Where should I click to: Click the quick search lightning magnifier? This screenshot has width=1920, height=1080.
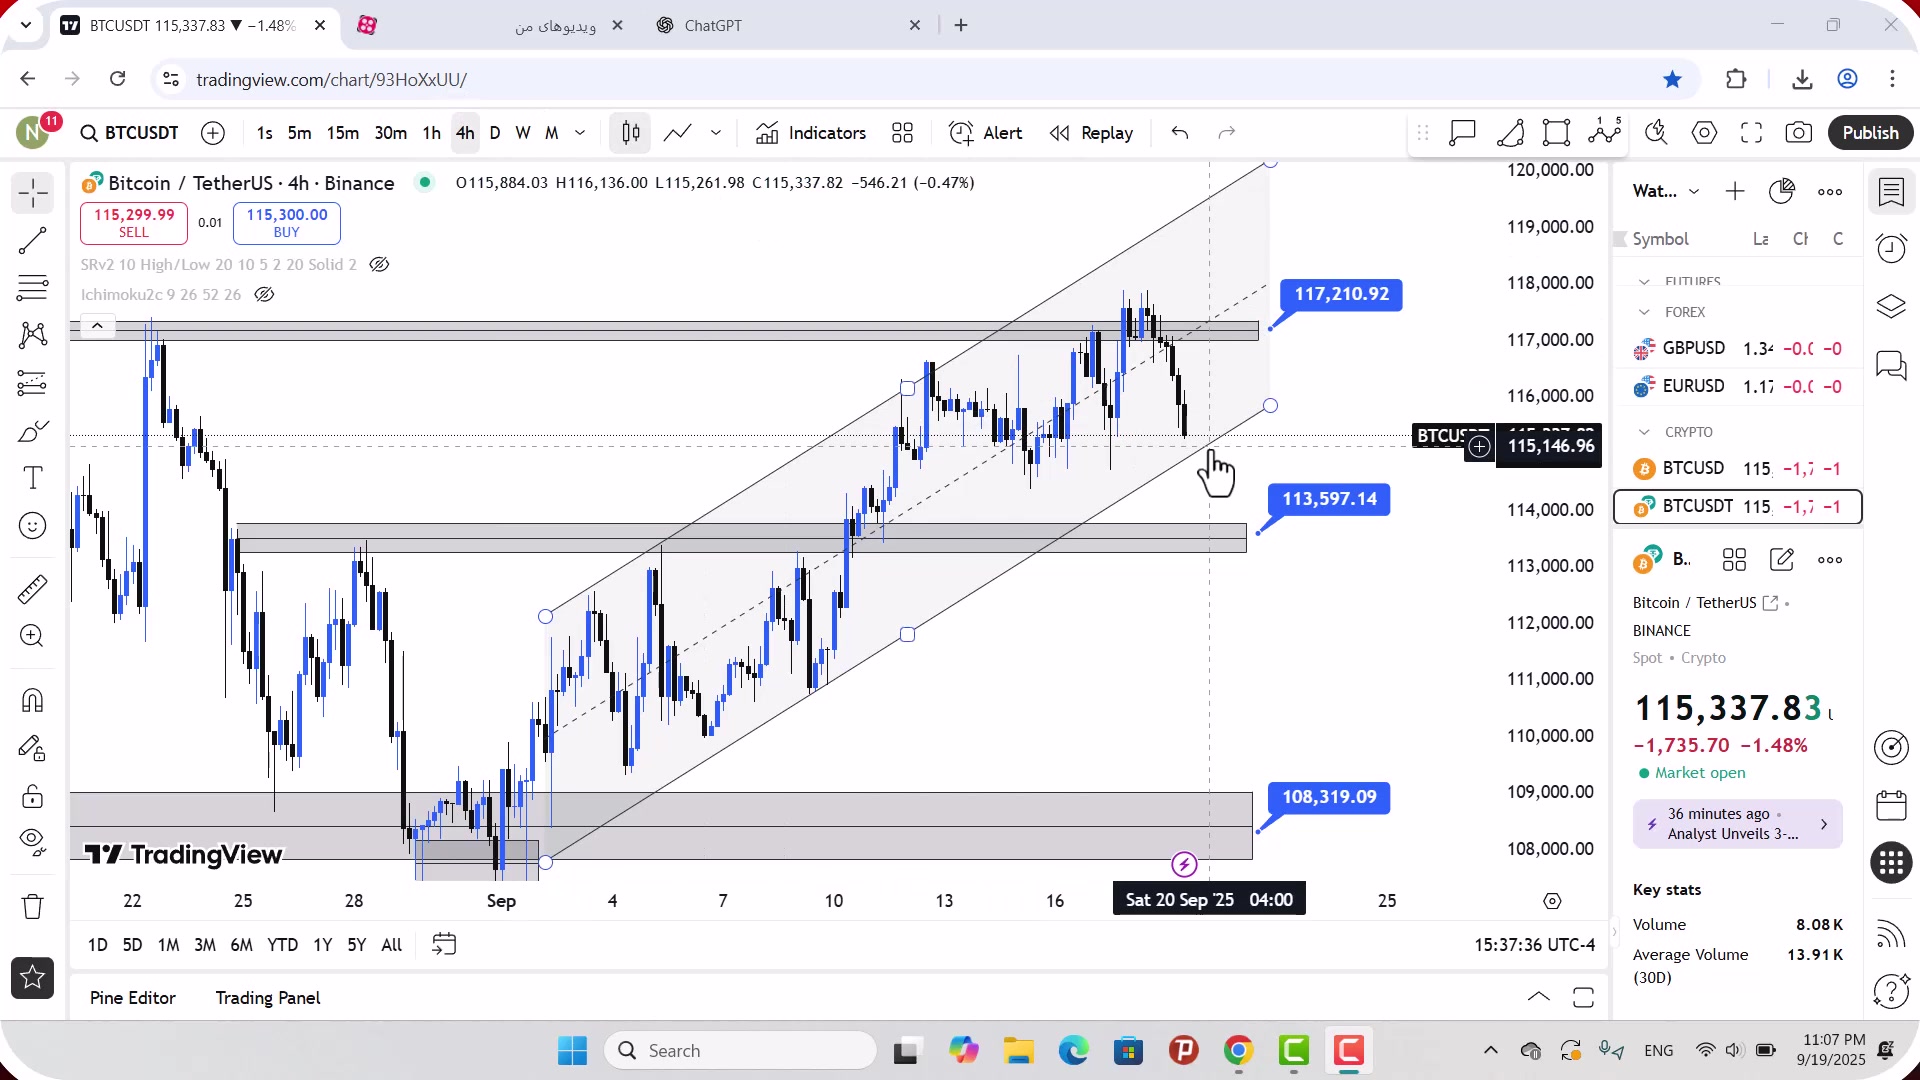click(1657, 133)
